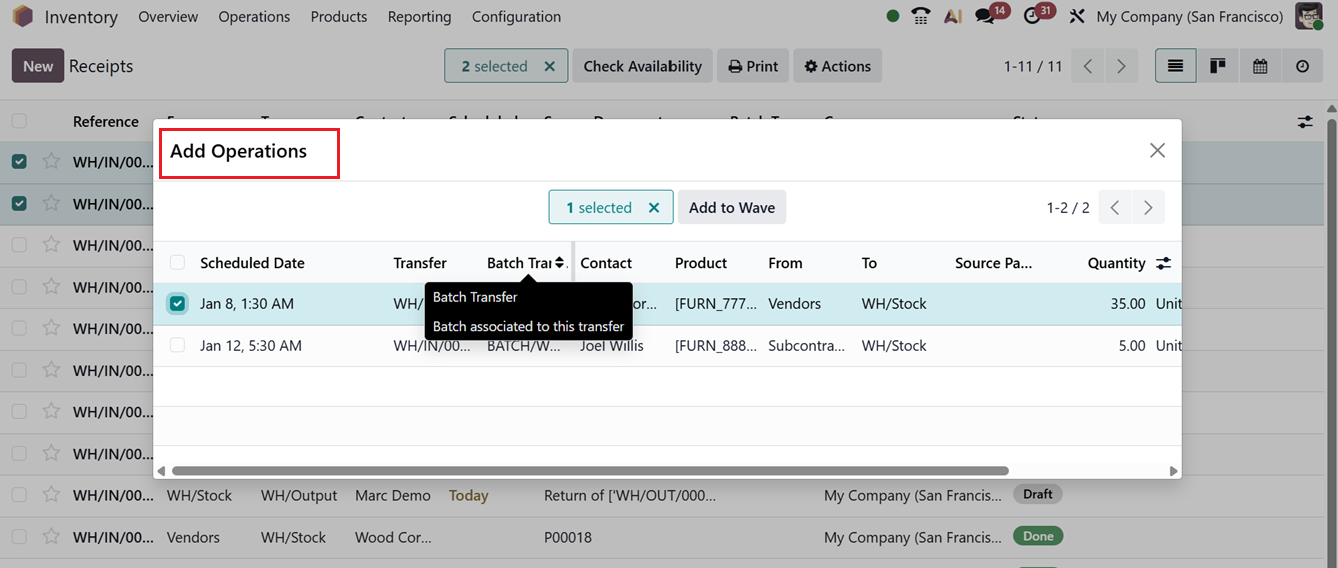This screenshot has width=1338, height=568.
Task: Open the chat messages icon with badge 14
Action: 985,17
